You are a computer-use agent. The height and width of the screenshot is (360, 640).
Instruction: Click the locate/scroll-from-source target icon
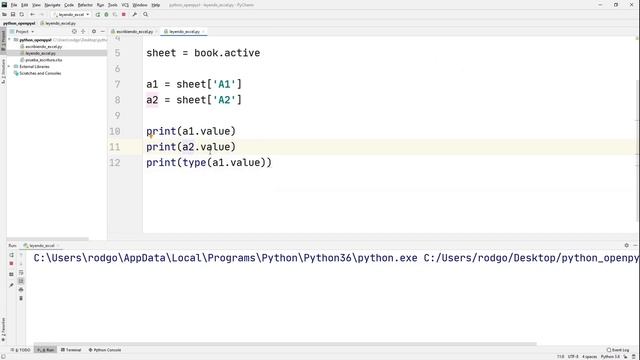(74, 31)
